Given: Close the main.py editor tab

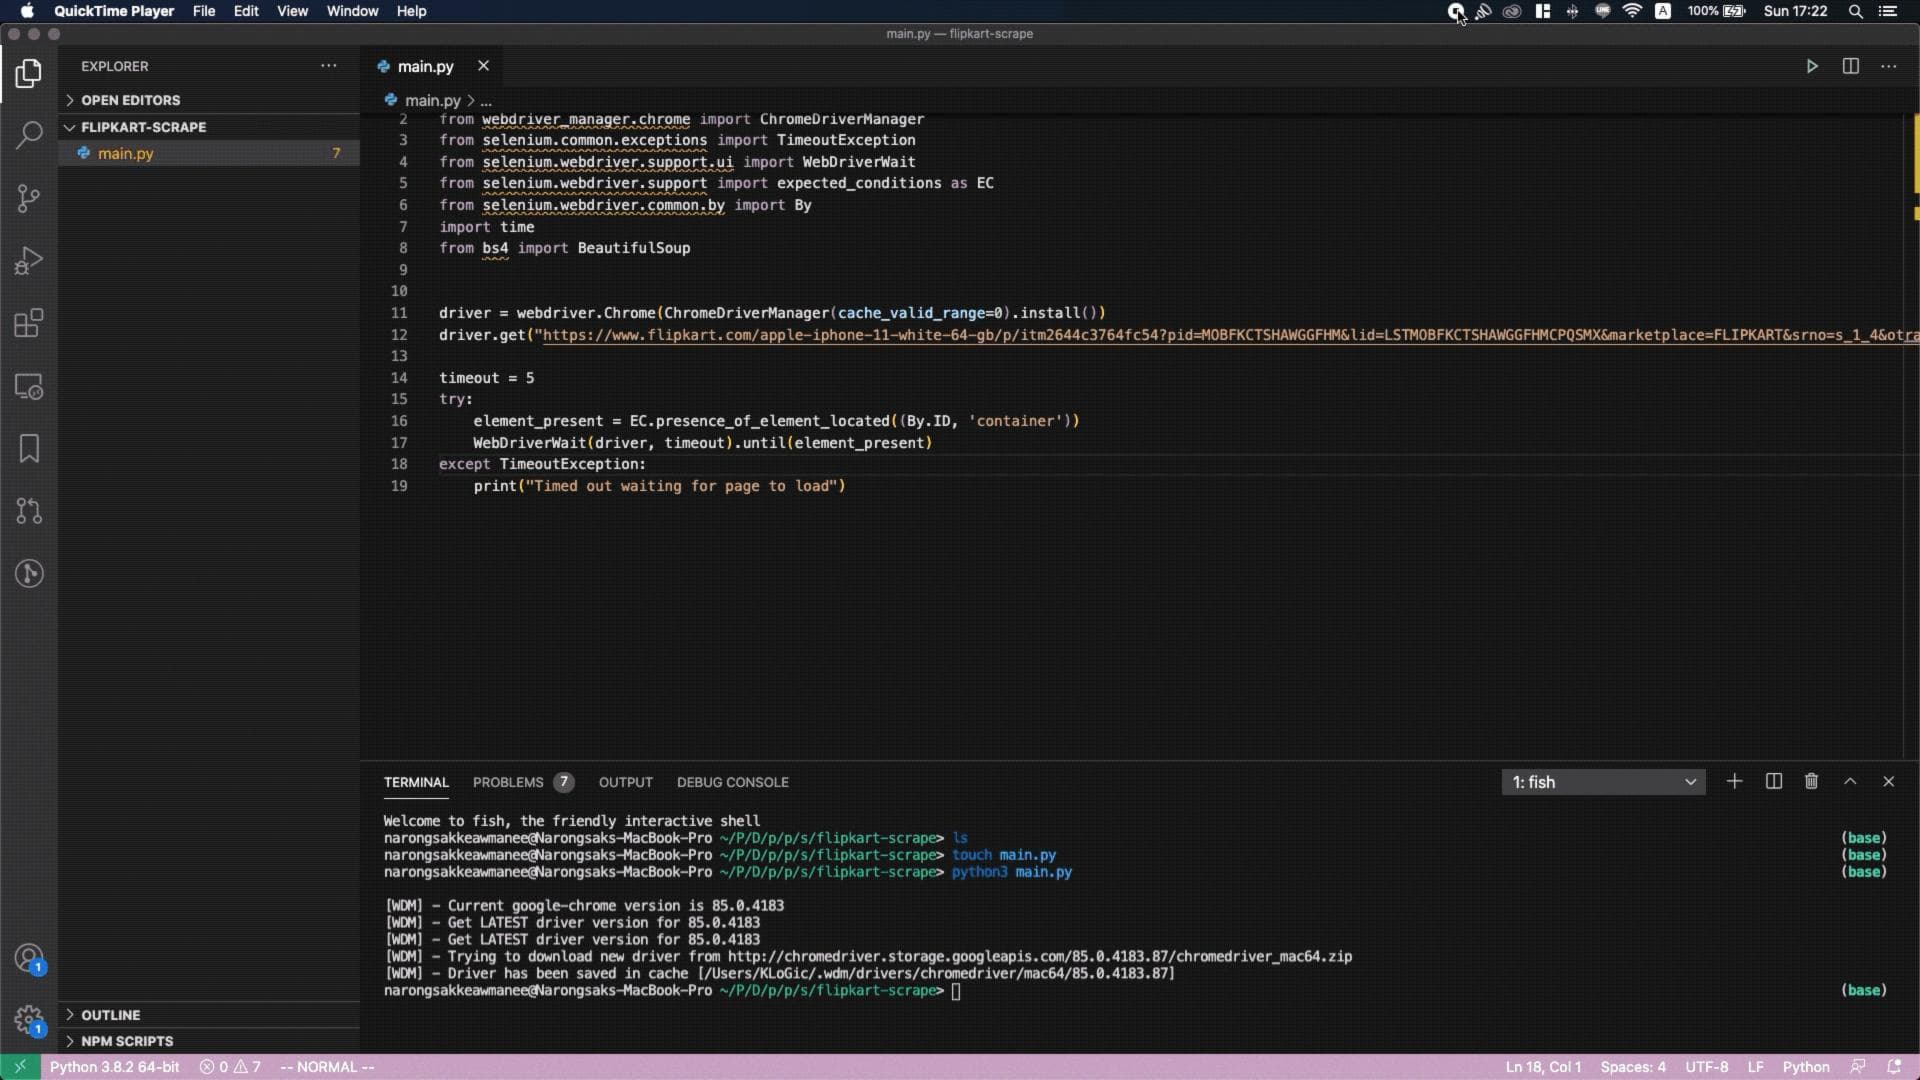Looking at the screenshot, I should tap(483, 66).
